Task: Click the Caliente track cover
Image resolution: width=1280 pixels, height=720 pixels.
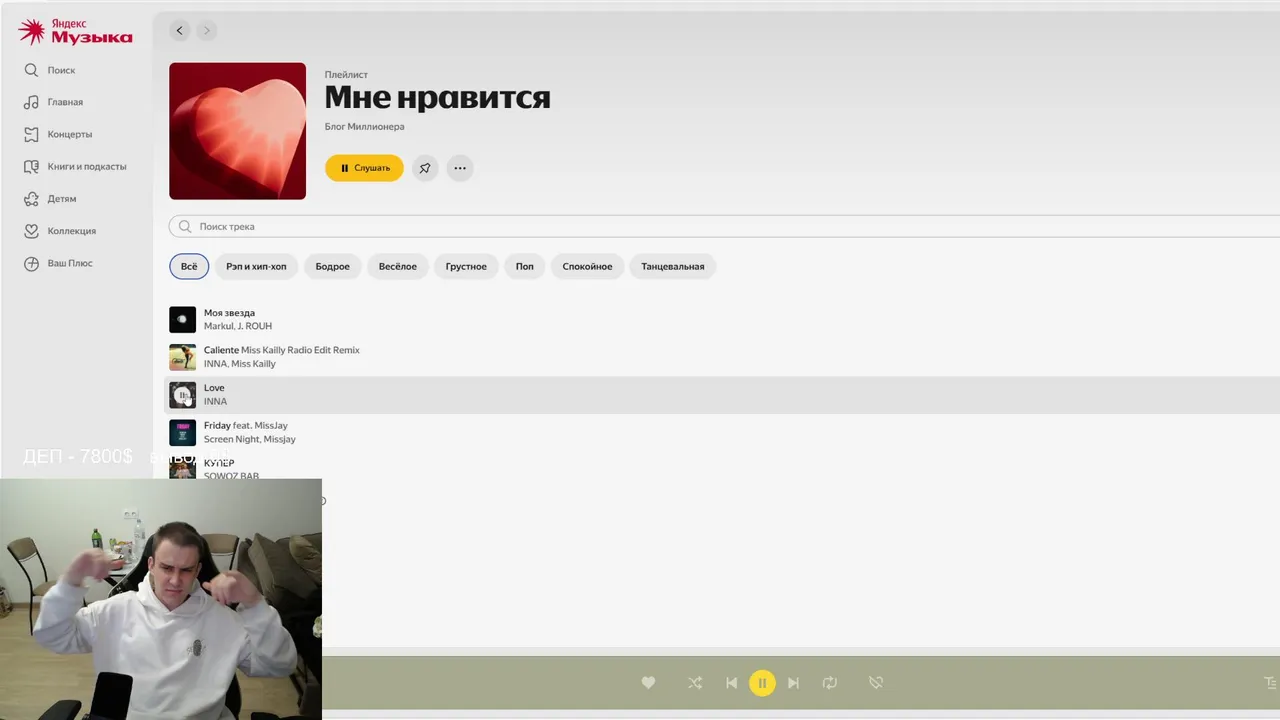Action: coord(182,357)
